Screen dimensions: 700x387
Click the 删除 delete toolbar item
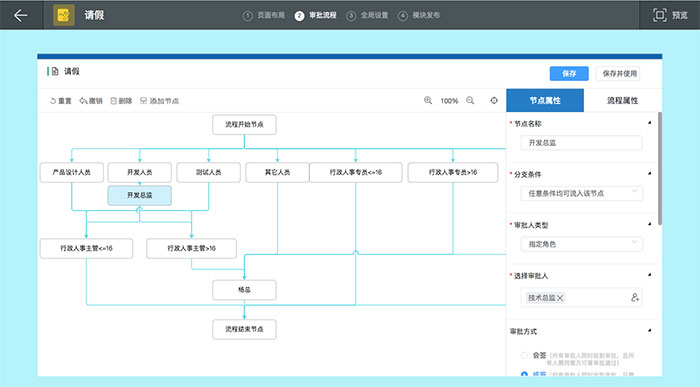pos(121,101)
